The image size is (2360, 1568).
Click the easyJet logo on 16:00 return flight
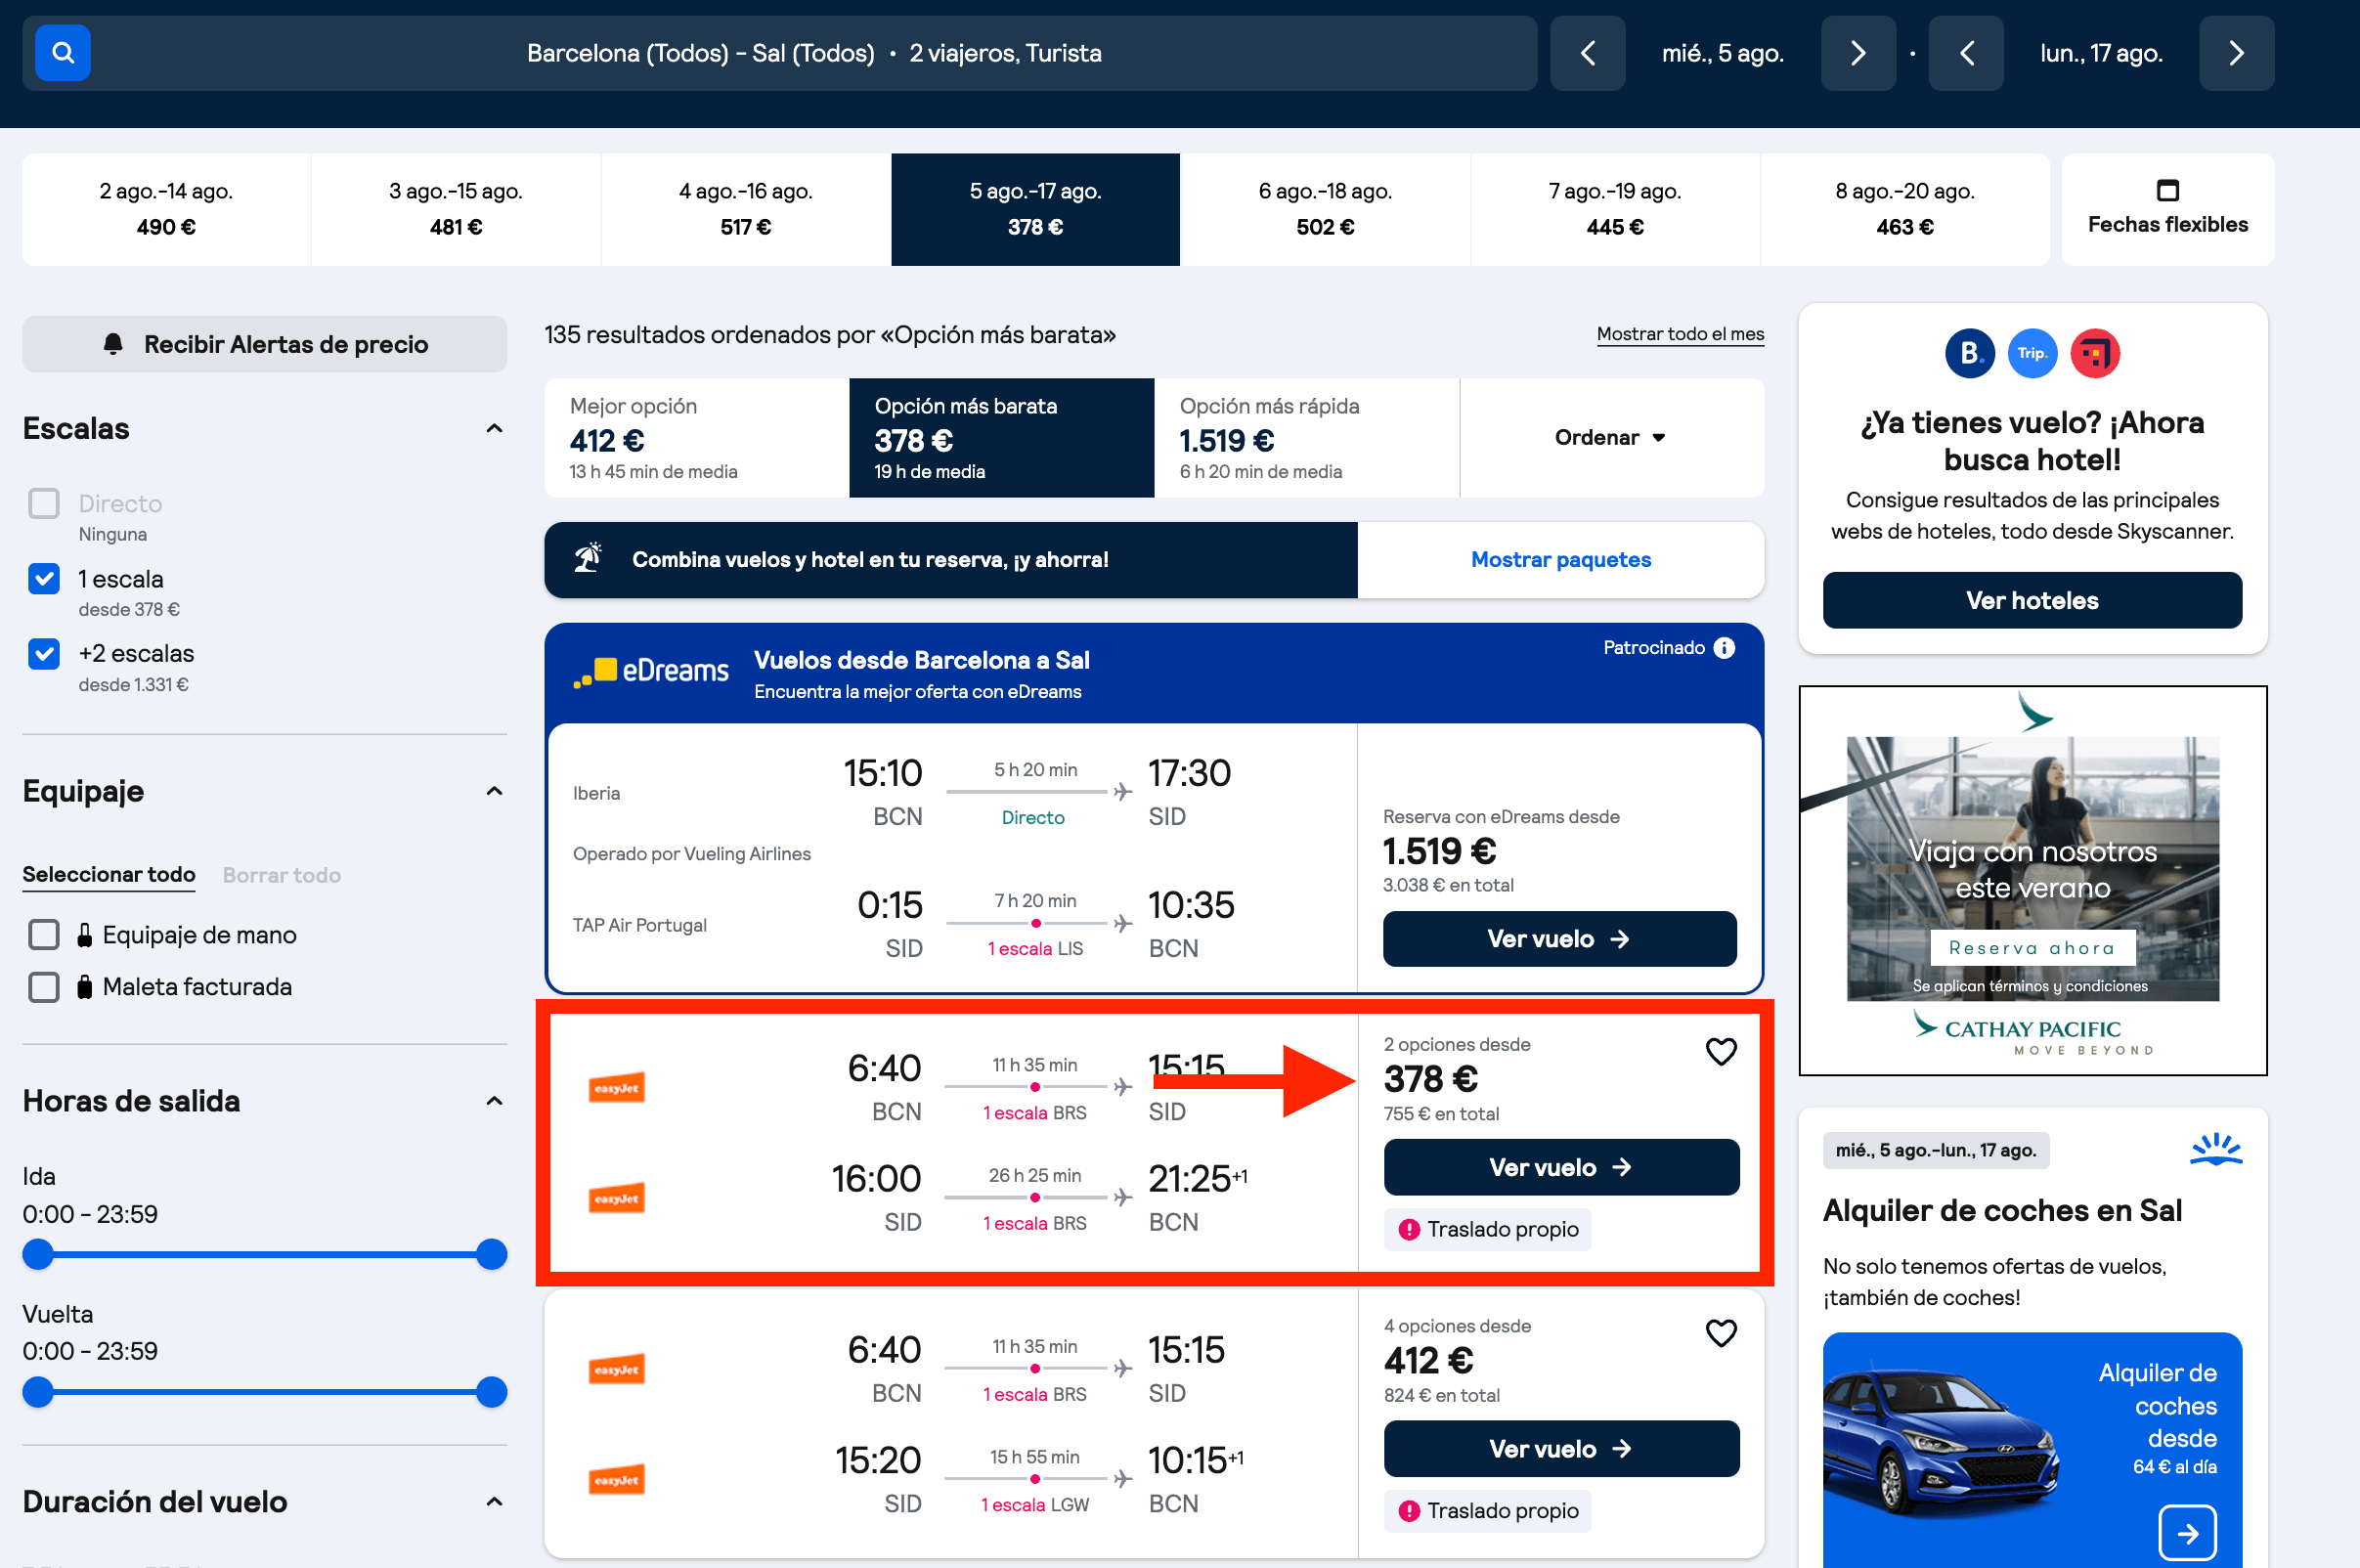(616, 1198)
